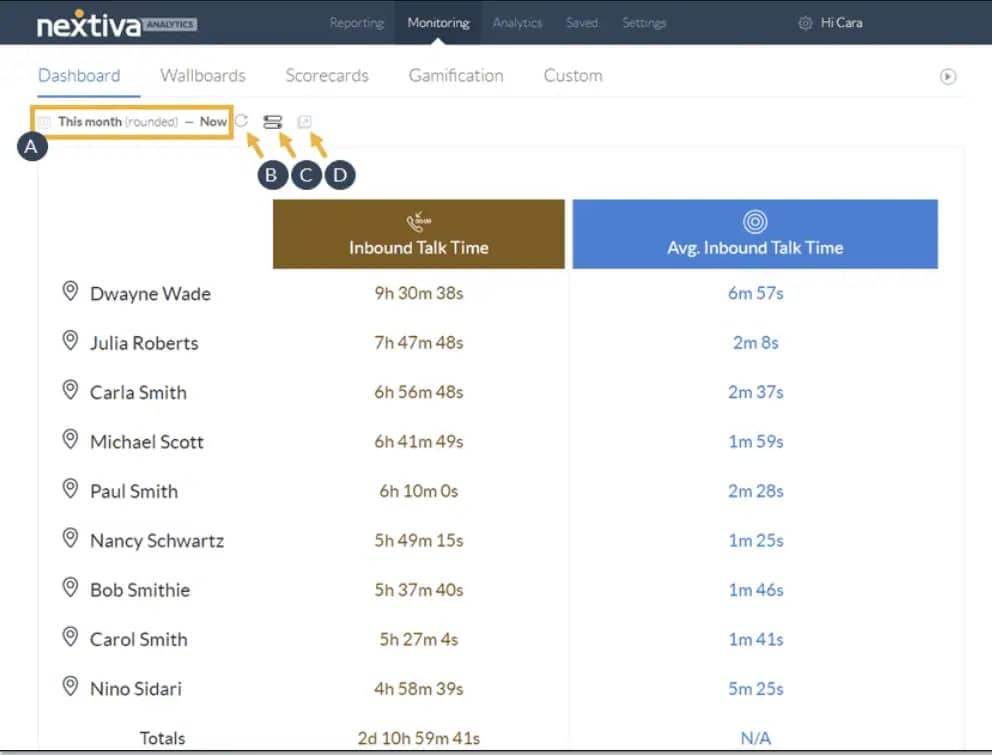
Task: Click the 5m 25s average value
Action: coord(755,688)
